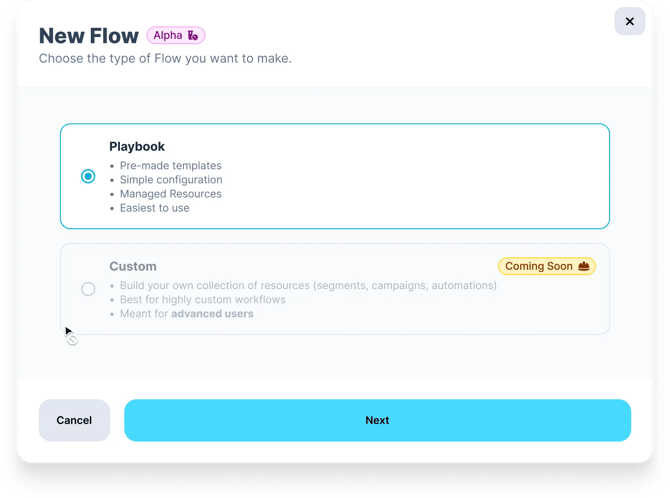Click the Coming Soon badge text

pyautogui.click(x=538, y=266)
